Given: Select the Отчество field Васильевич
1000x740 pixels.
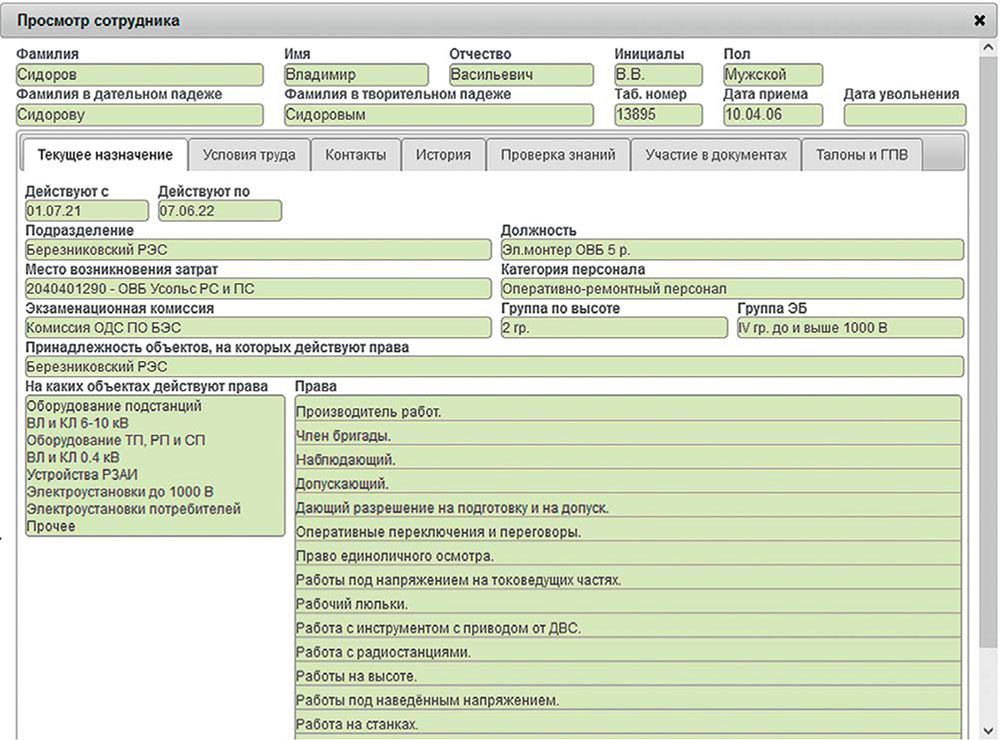Looking at the screenshot, I should click(520, 75).
